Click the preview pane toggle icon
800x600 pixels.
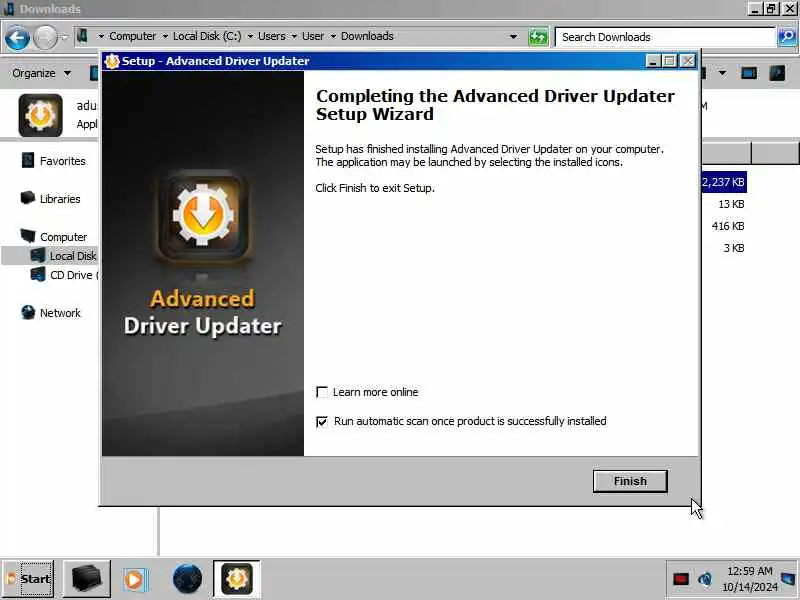[x=748, y=73]
